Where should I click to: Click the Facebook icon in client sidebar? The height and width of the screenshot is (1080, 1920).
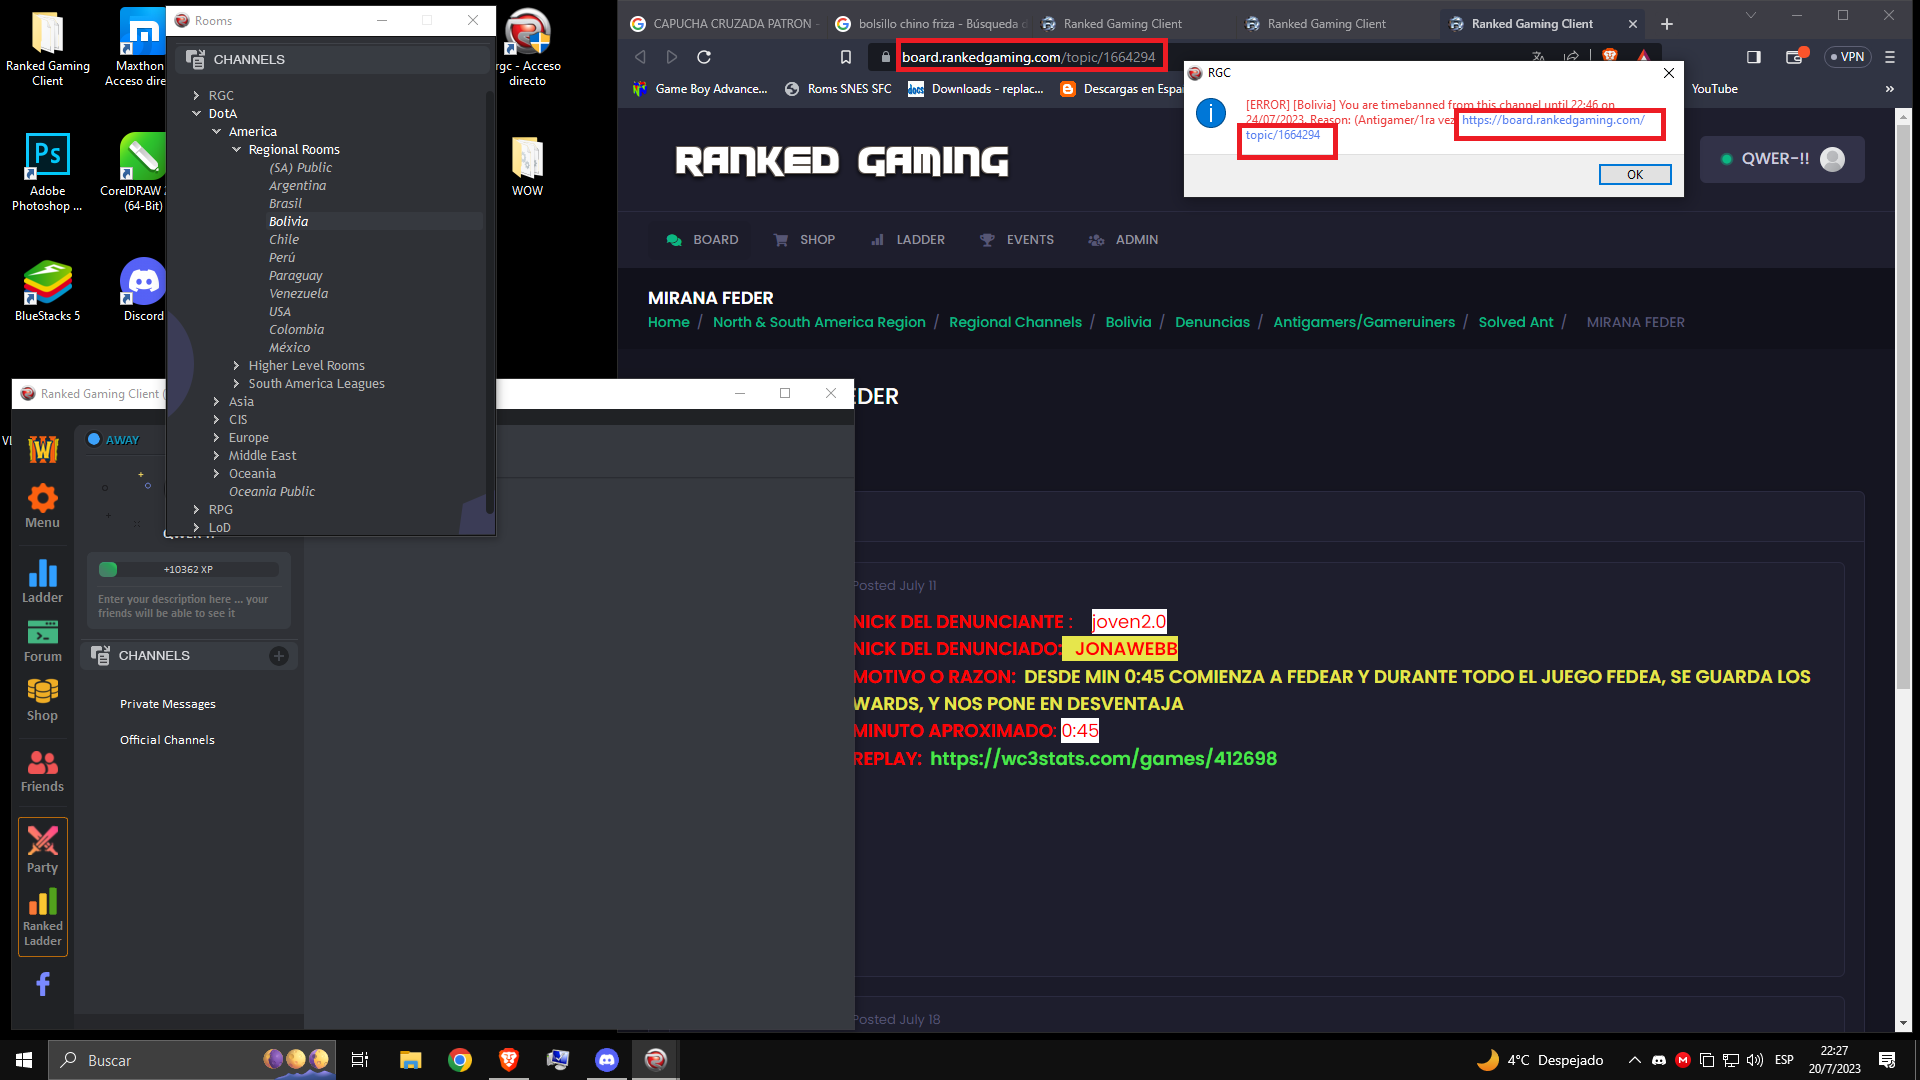coord(43,984)
